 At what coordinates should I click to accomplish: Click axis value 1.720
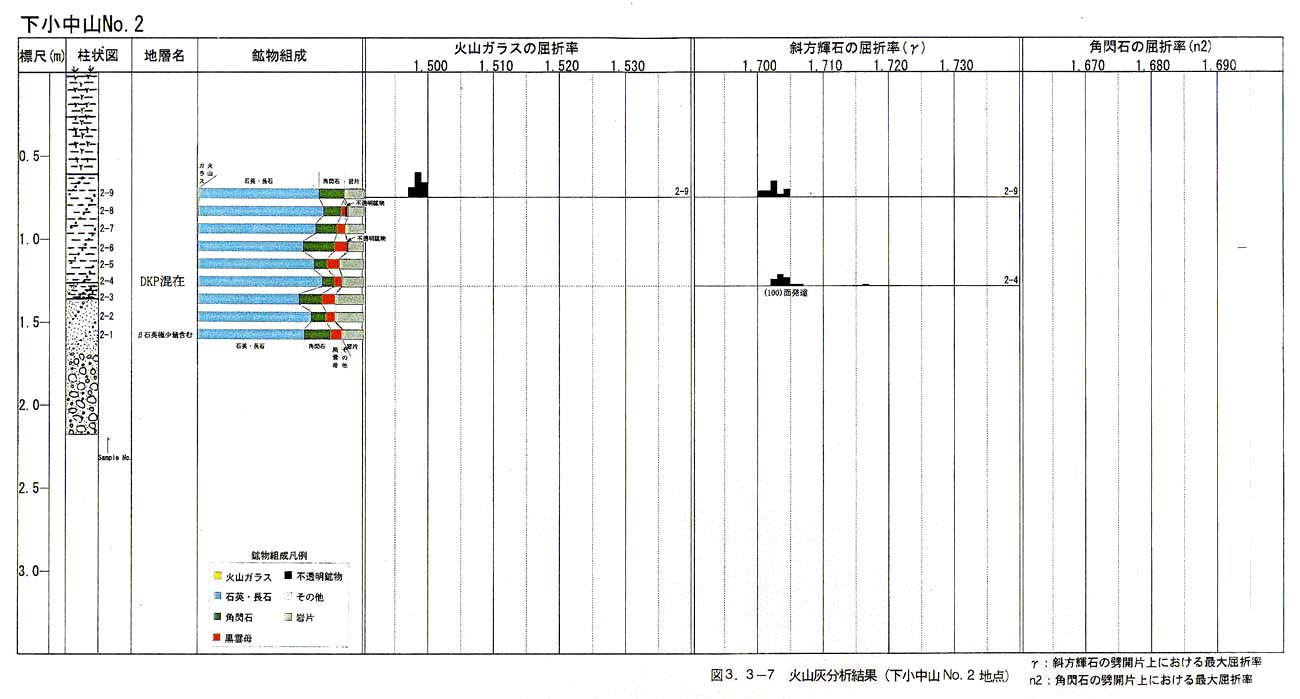[x=891, y=66]
